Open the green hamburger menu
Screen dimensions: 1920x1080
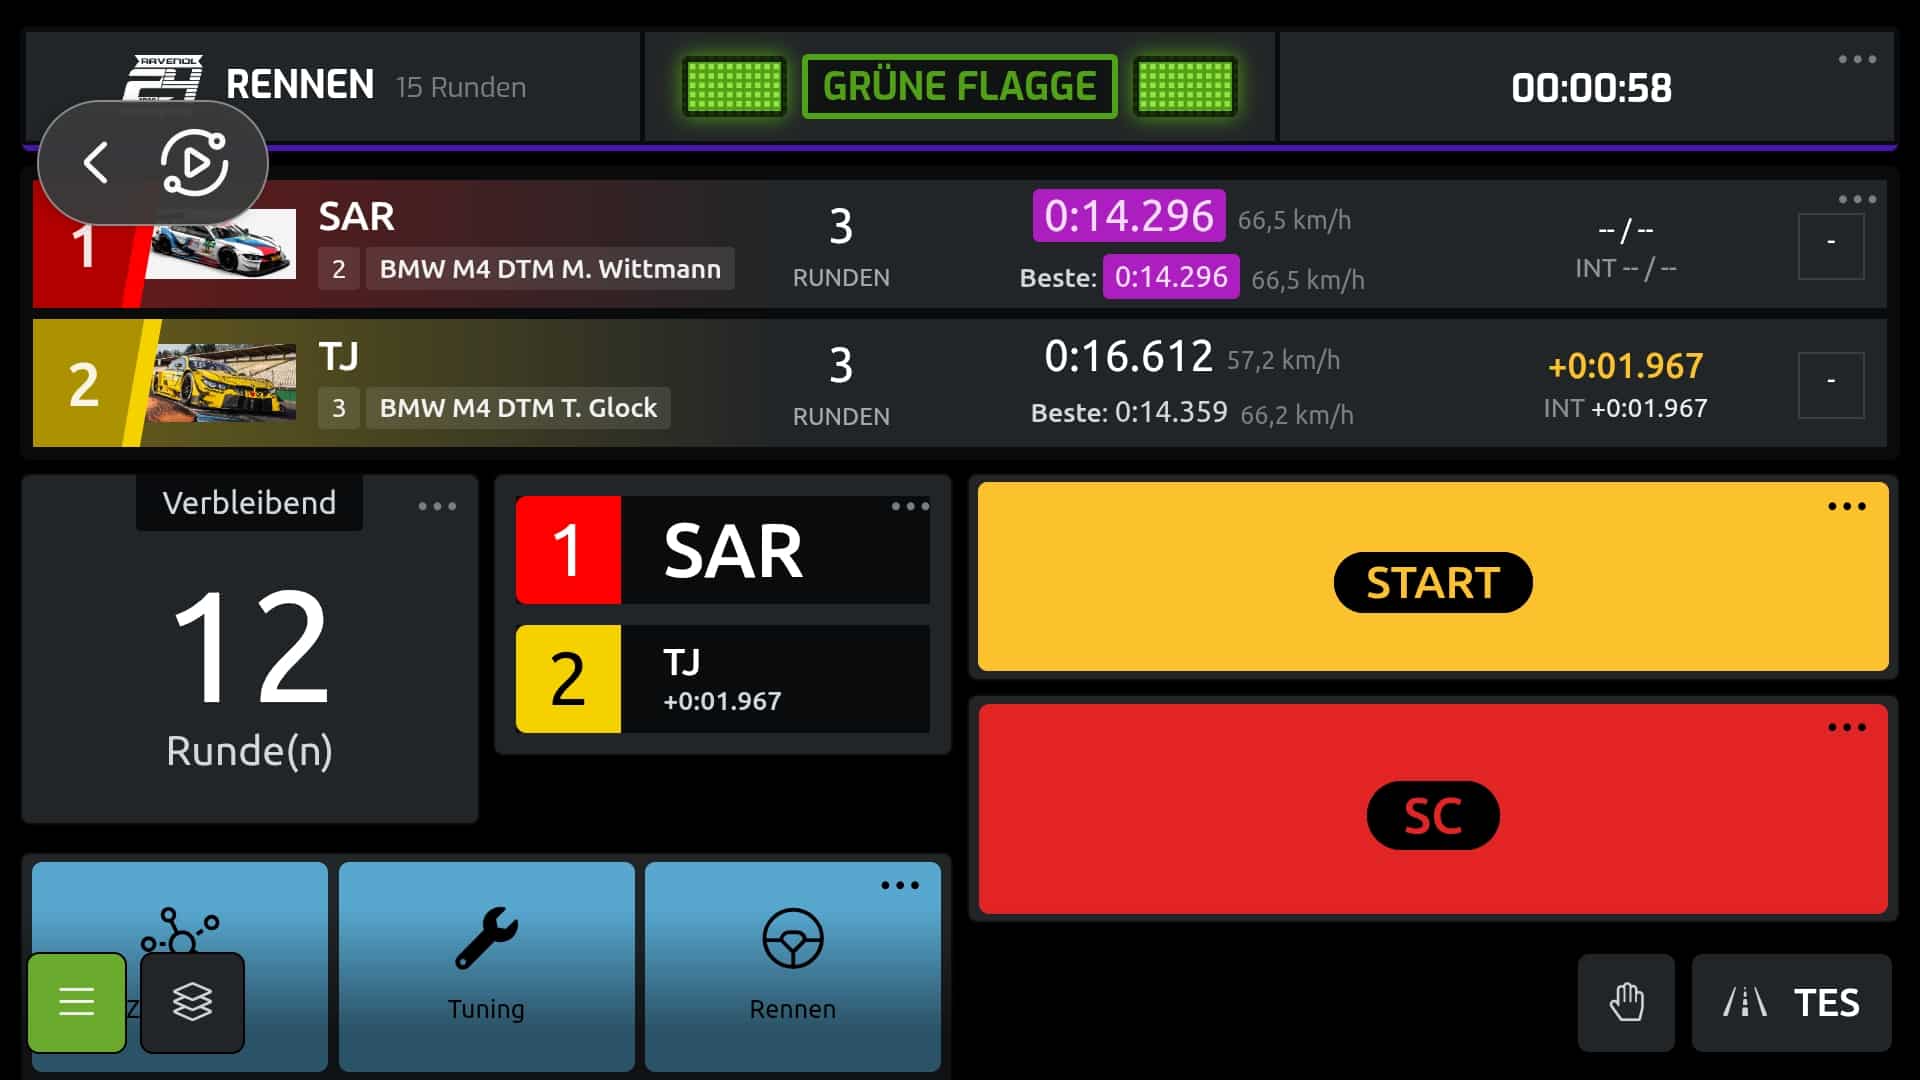[x=77, y=1001]
